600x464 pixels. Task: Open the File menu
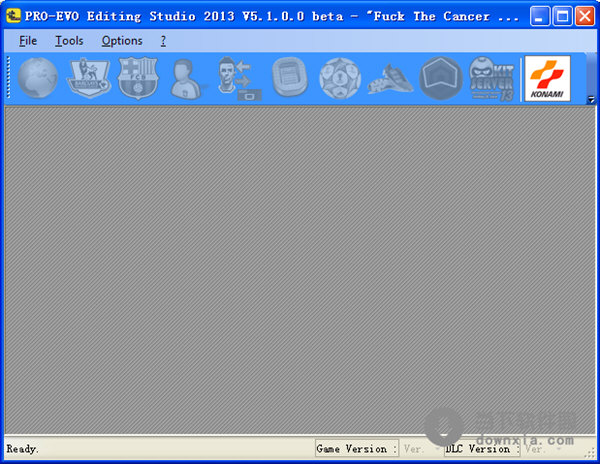click(28, 41)
